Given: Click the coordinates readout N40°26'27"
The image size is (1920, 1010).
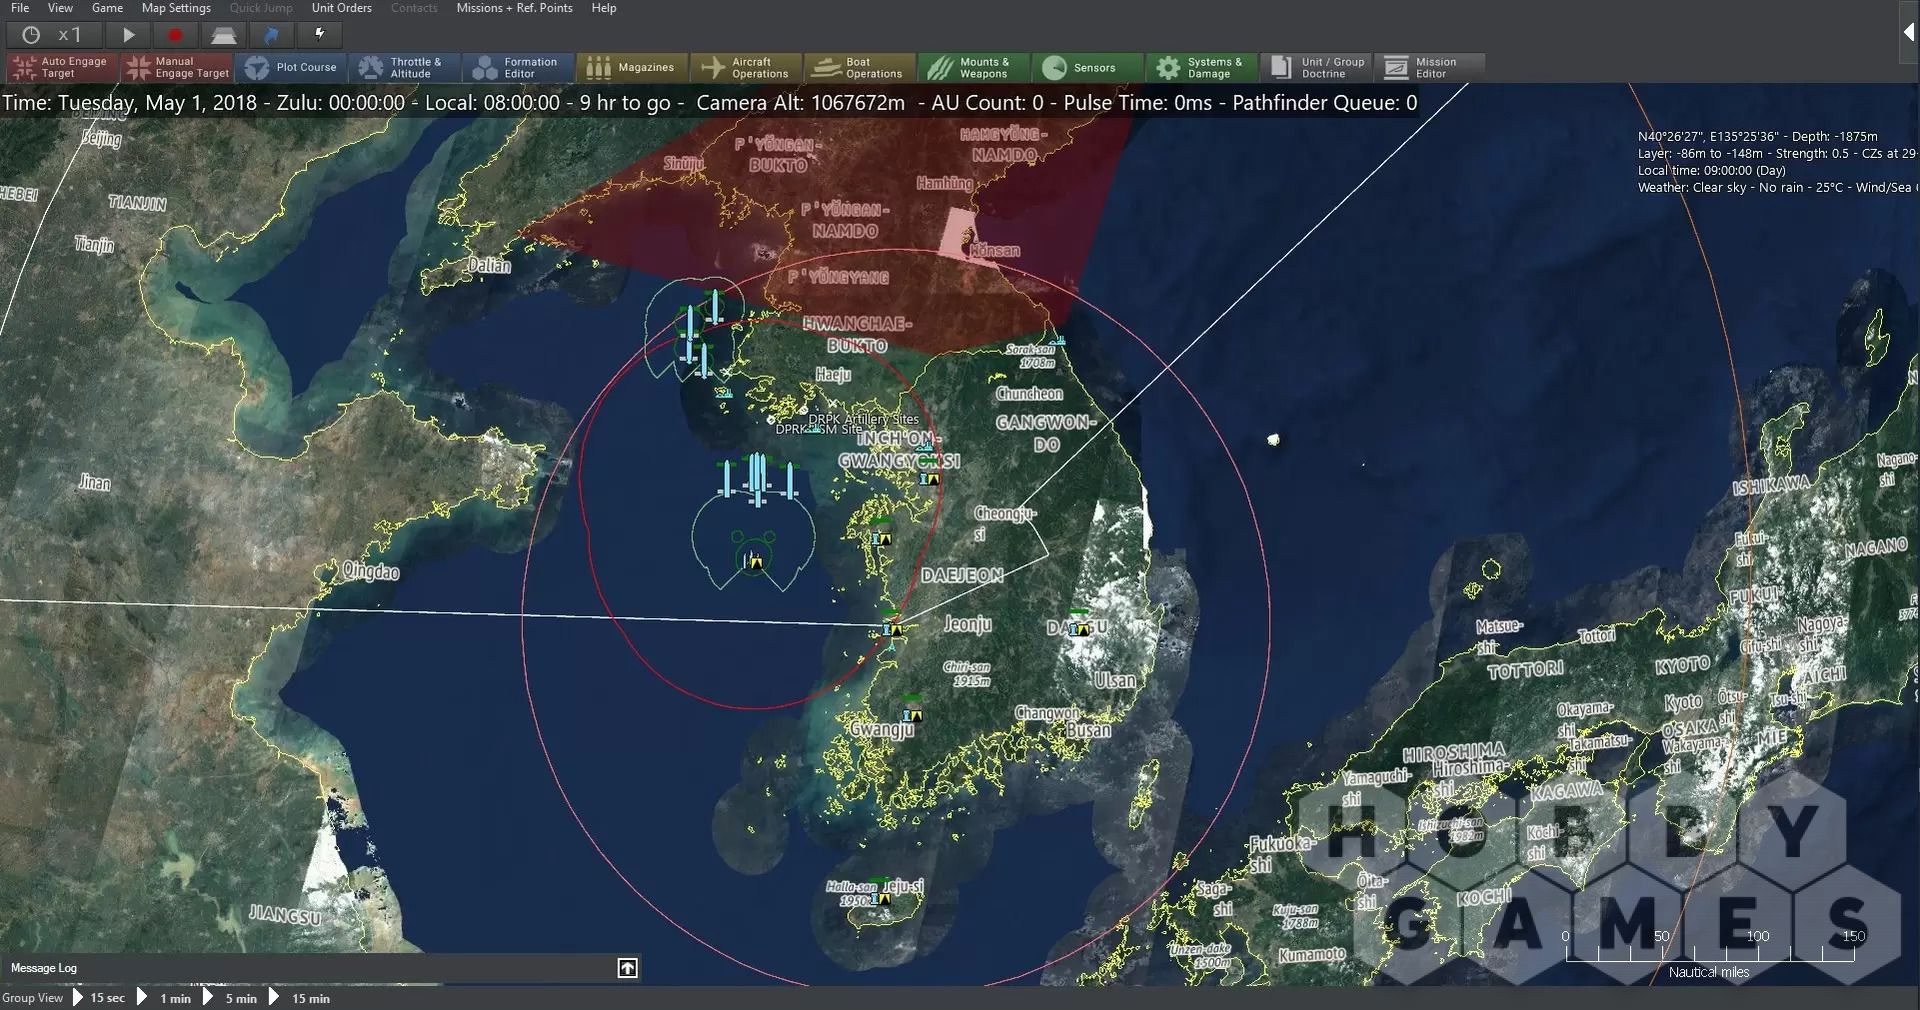Looking at the screenshot, I should pyautogui.click(x=1757, y=136).
